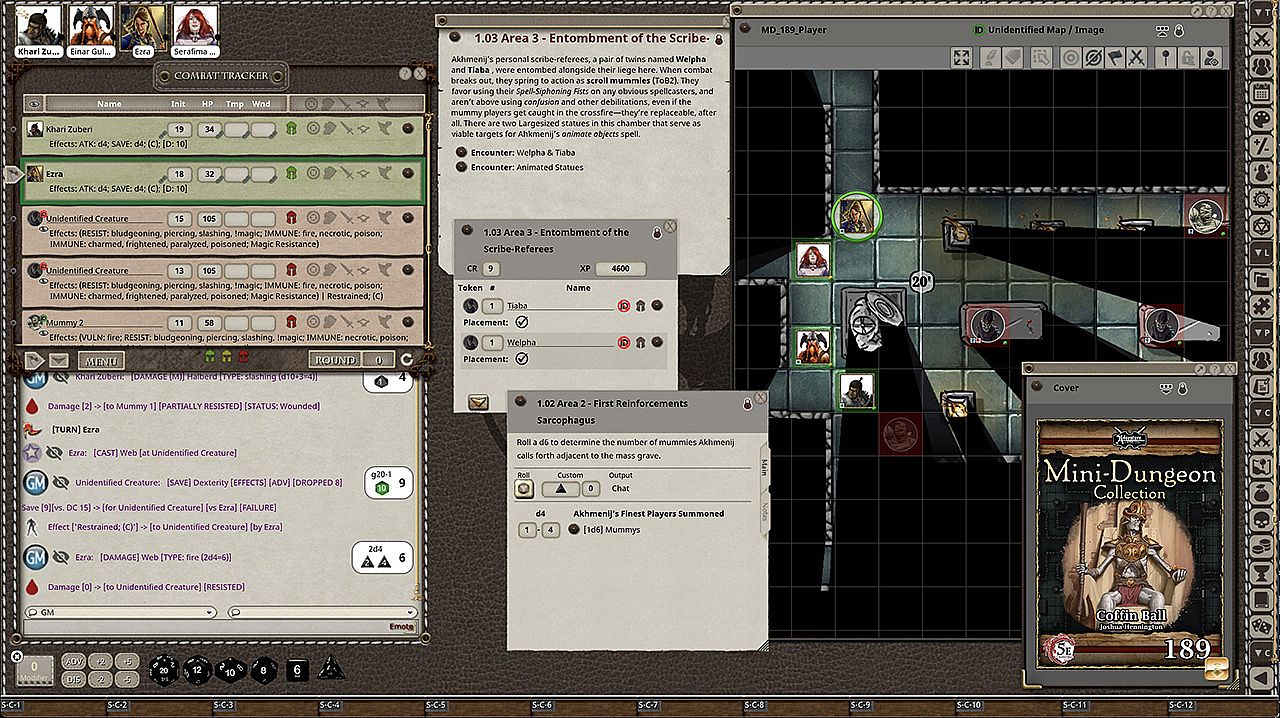This screenshot has width=1280, height=718.
Task: Click the DIS modifier button
Action: 74,679
